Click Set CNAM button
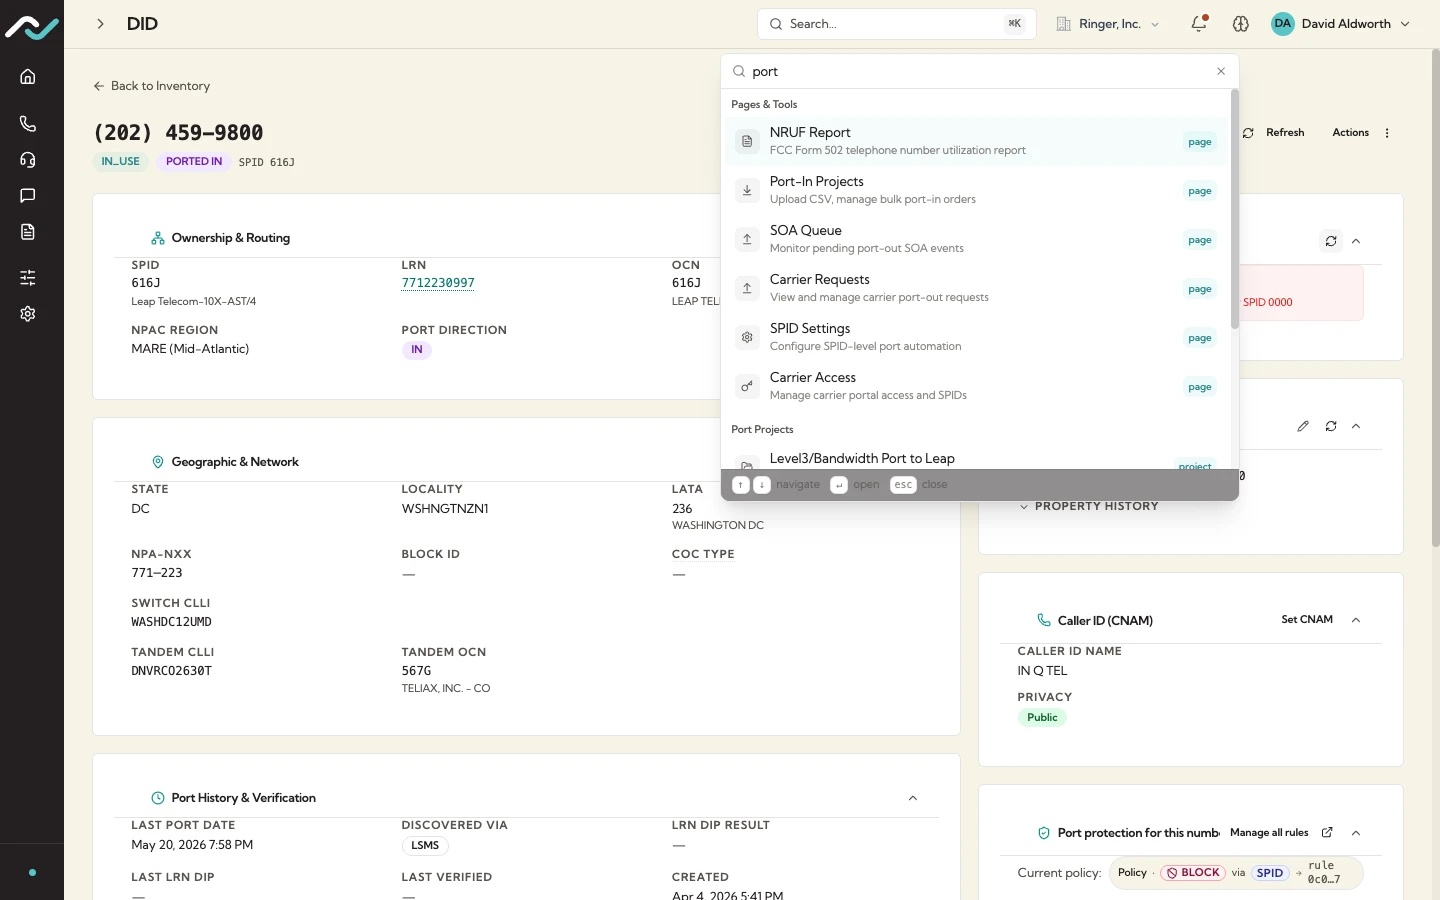The image size is (1440, 900). 1307,620
